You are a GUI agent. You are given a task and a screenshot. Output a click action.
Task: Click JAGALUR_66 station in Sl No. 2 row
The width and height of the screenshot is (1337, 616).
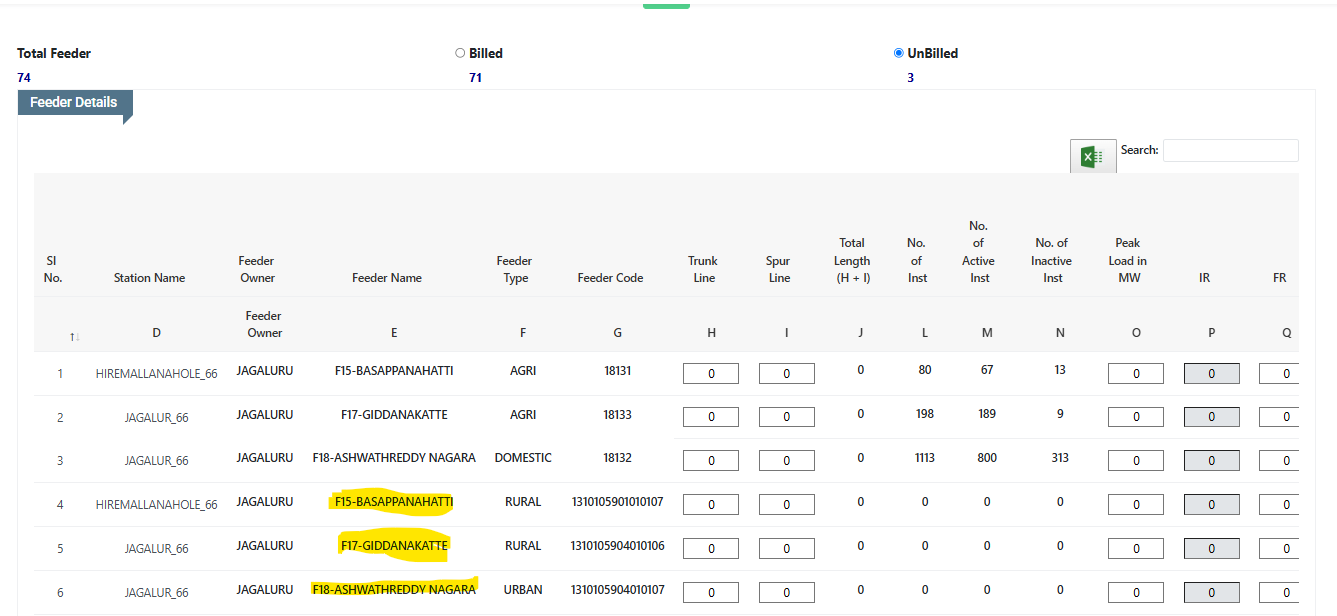pos(156,418)
